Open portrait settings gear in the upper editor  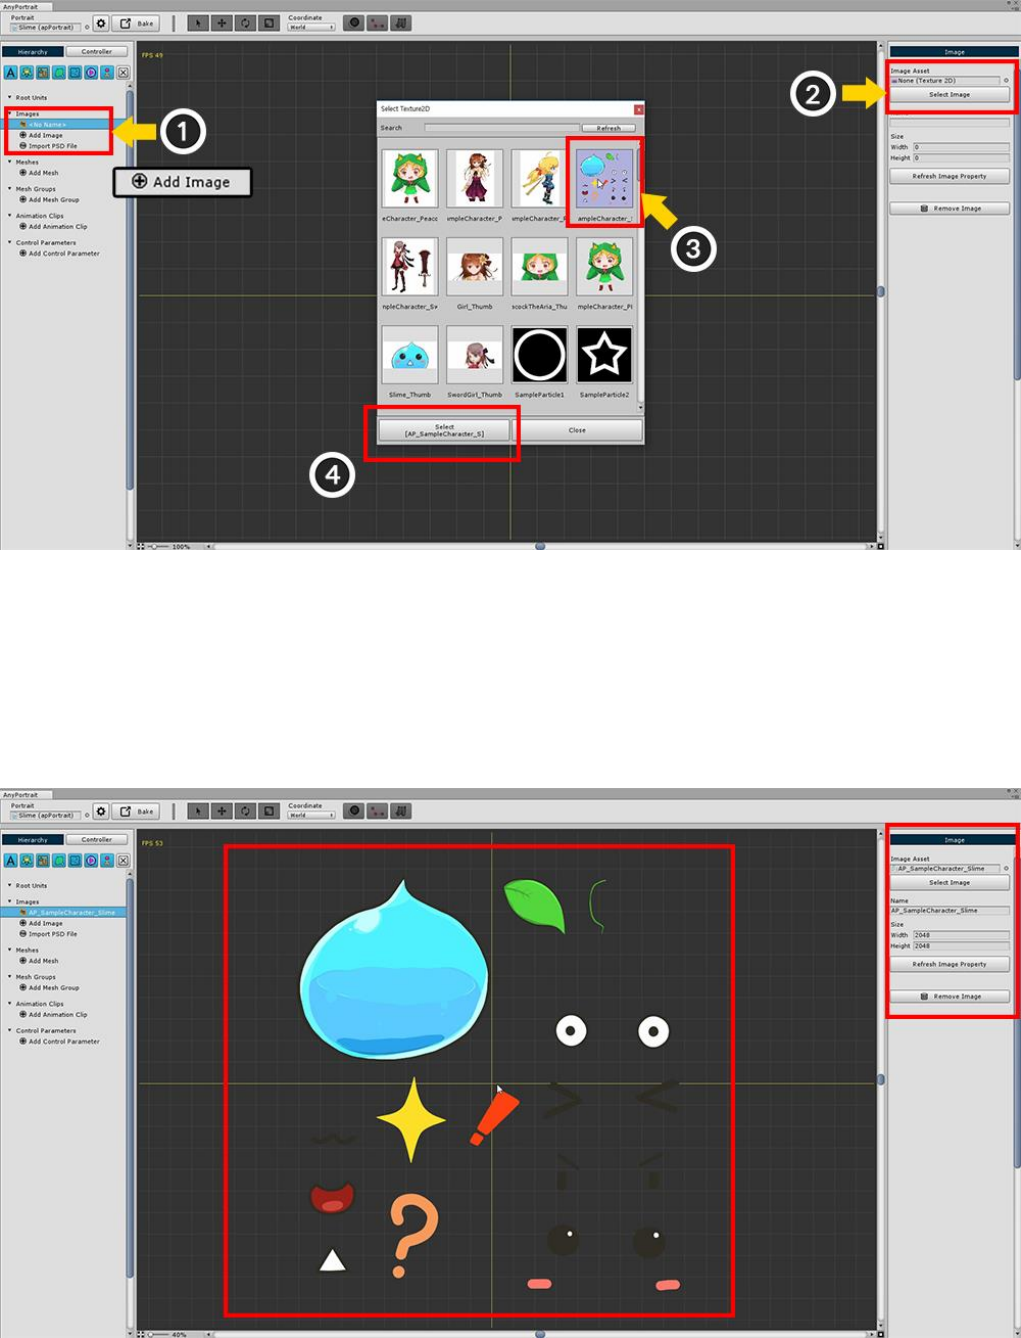pyautogui.click(x=101, y=24)
